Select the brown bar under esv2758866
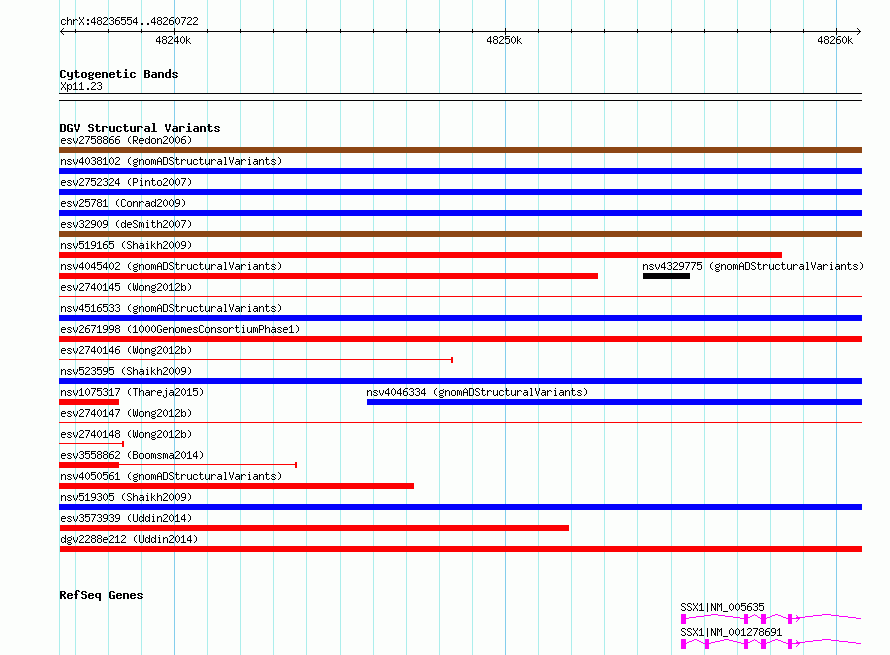This screenshot has height=655, width=890. point(460,150)
